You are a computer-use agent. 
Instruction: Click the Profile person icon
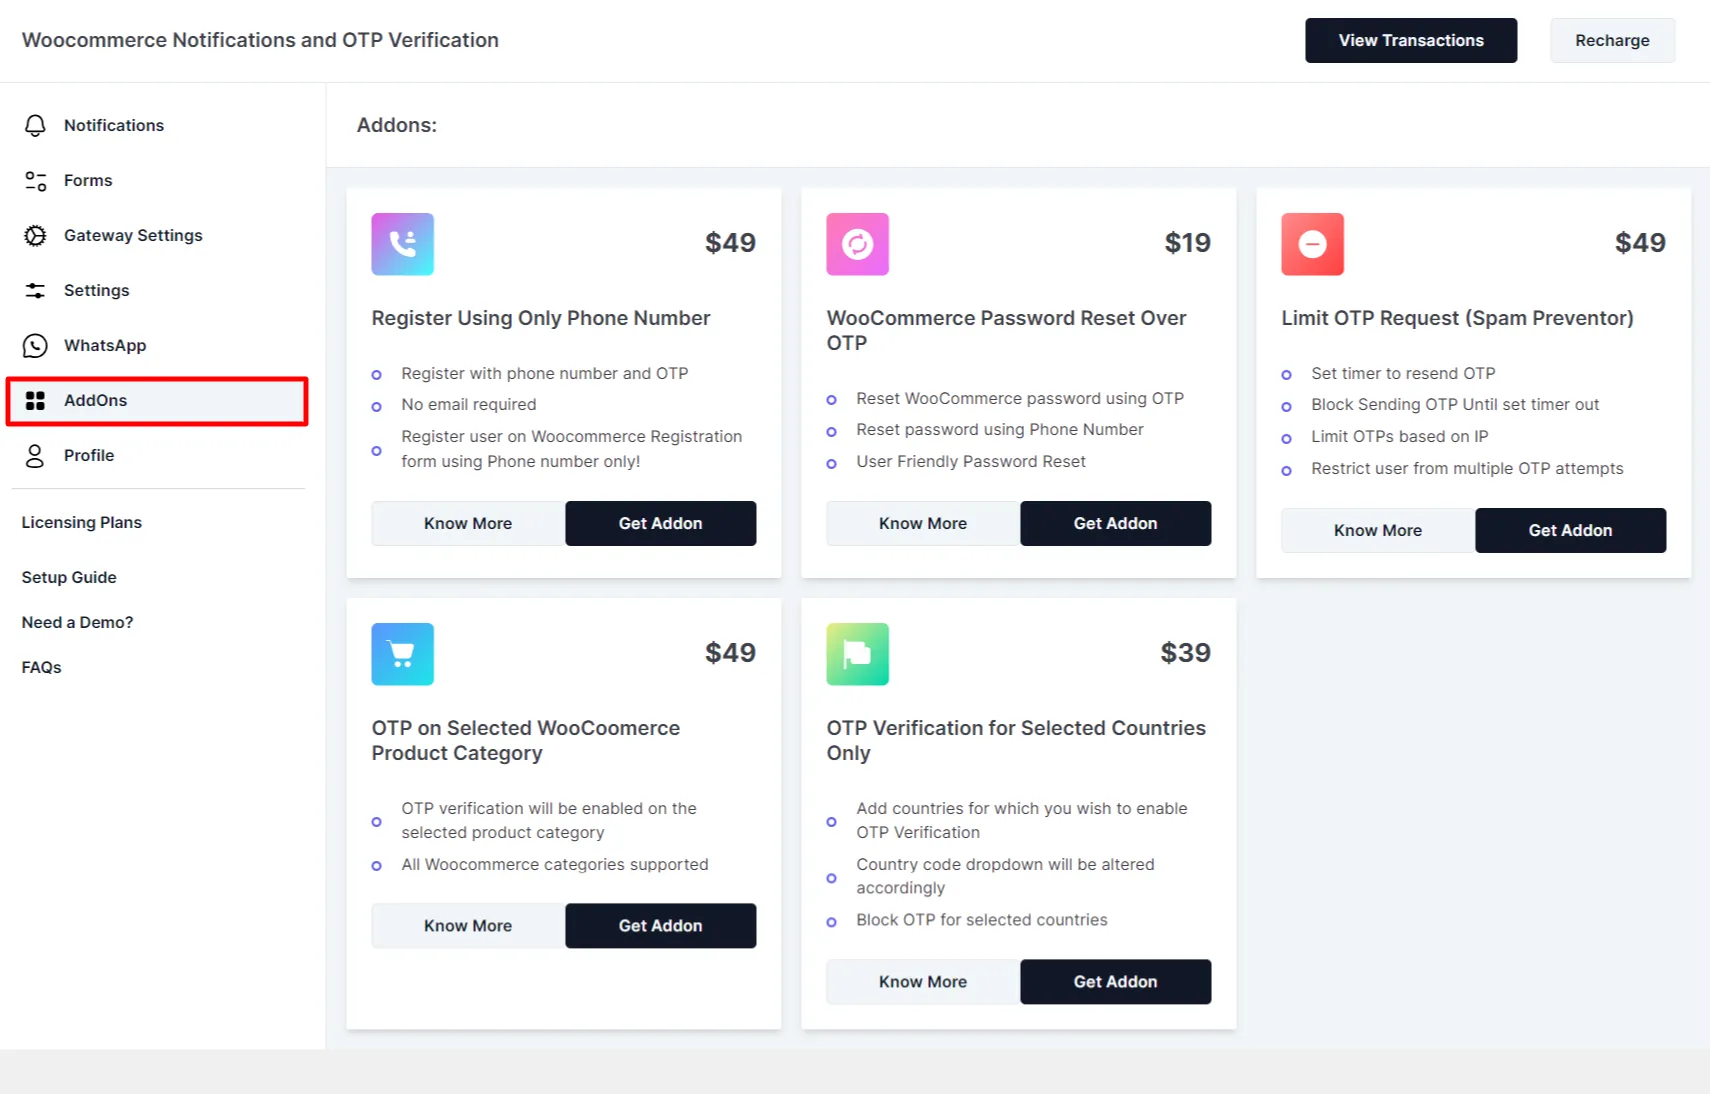(x=35, y=455)
